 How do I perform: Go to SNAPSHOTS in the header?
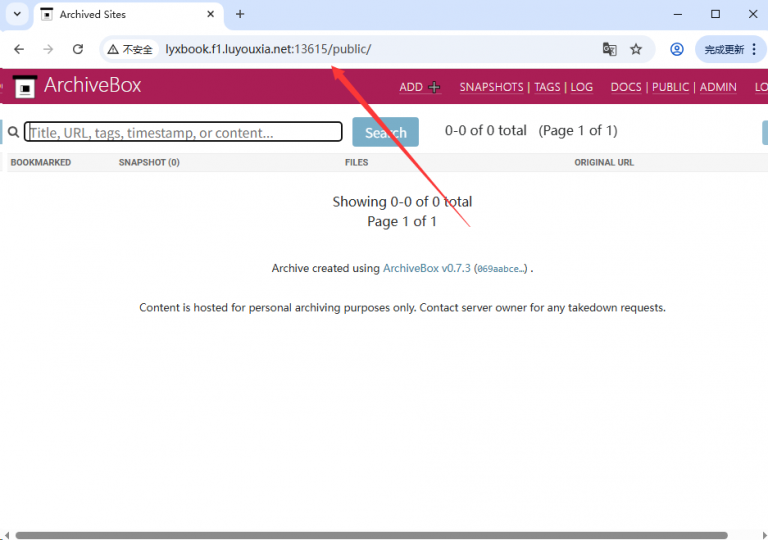492,87
